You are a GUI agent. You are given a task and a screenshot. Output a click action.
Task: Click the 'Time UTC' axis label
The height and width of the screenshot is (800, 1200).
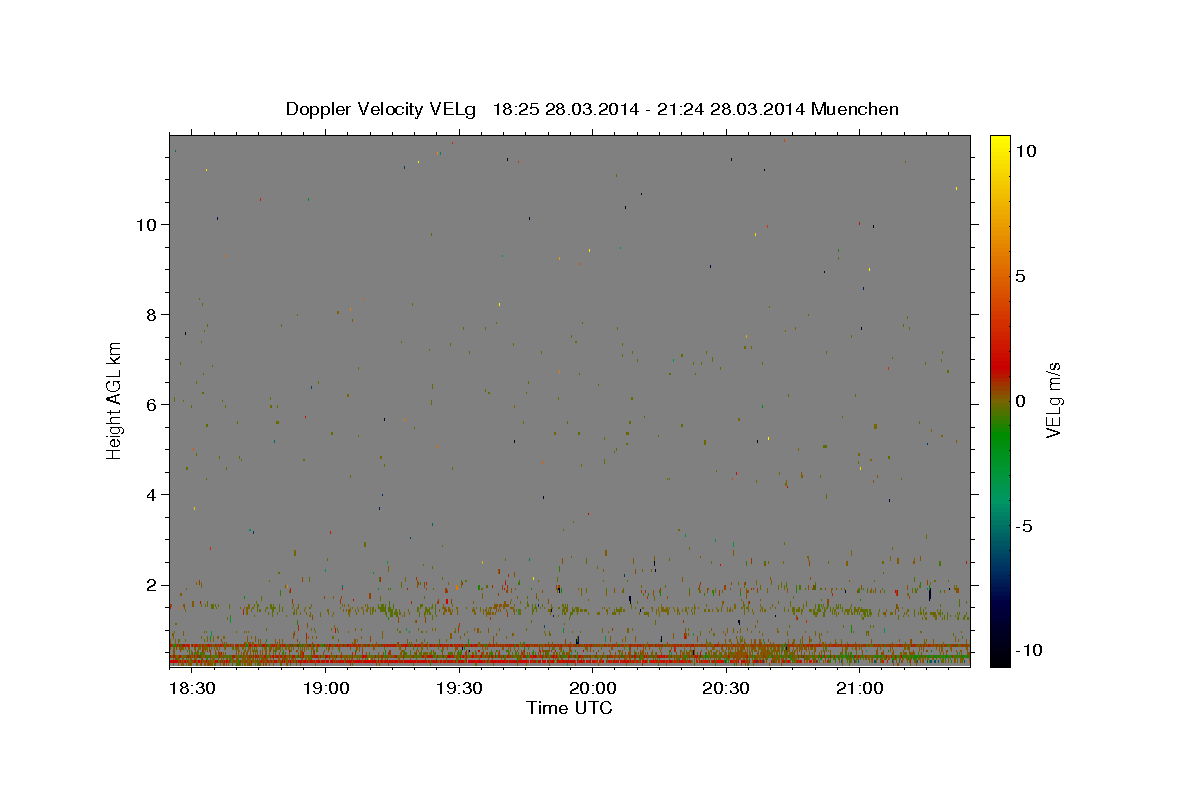[x=569, y=708]
